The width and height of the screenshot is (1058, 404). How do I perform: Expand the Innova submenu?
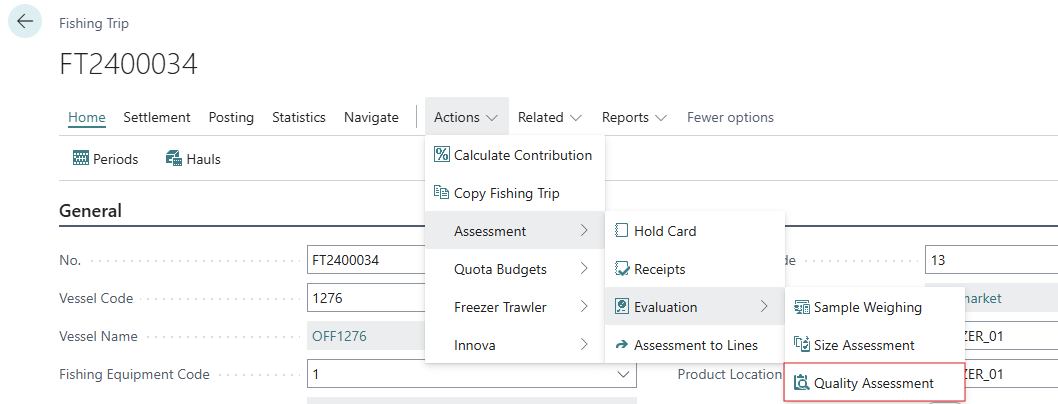click(514, 345)
